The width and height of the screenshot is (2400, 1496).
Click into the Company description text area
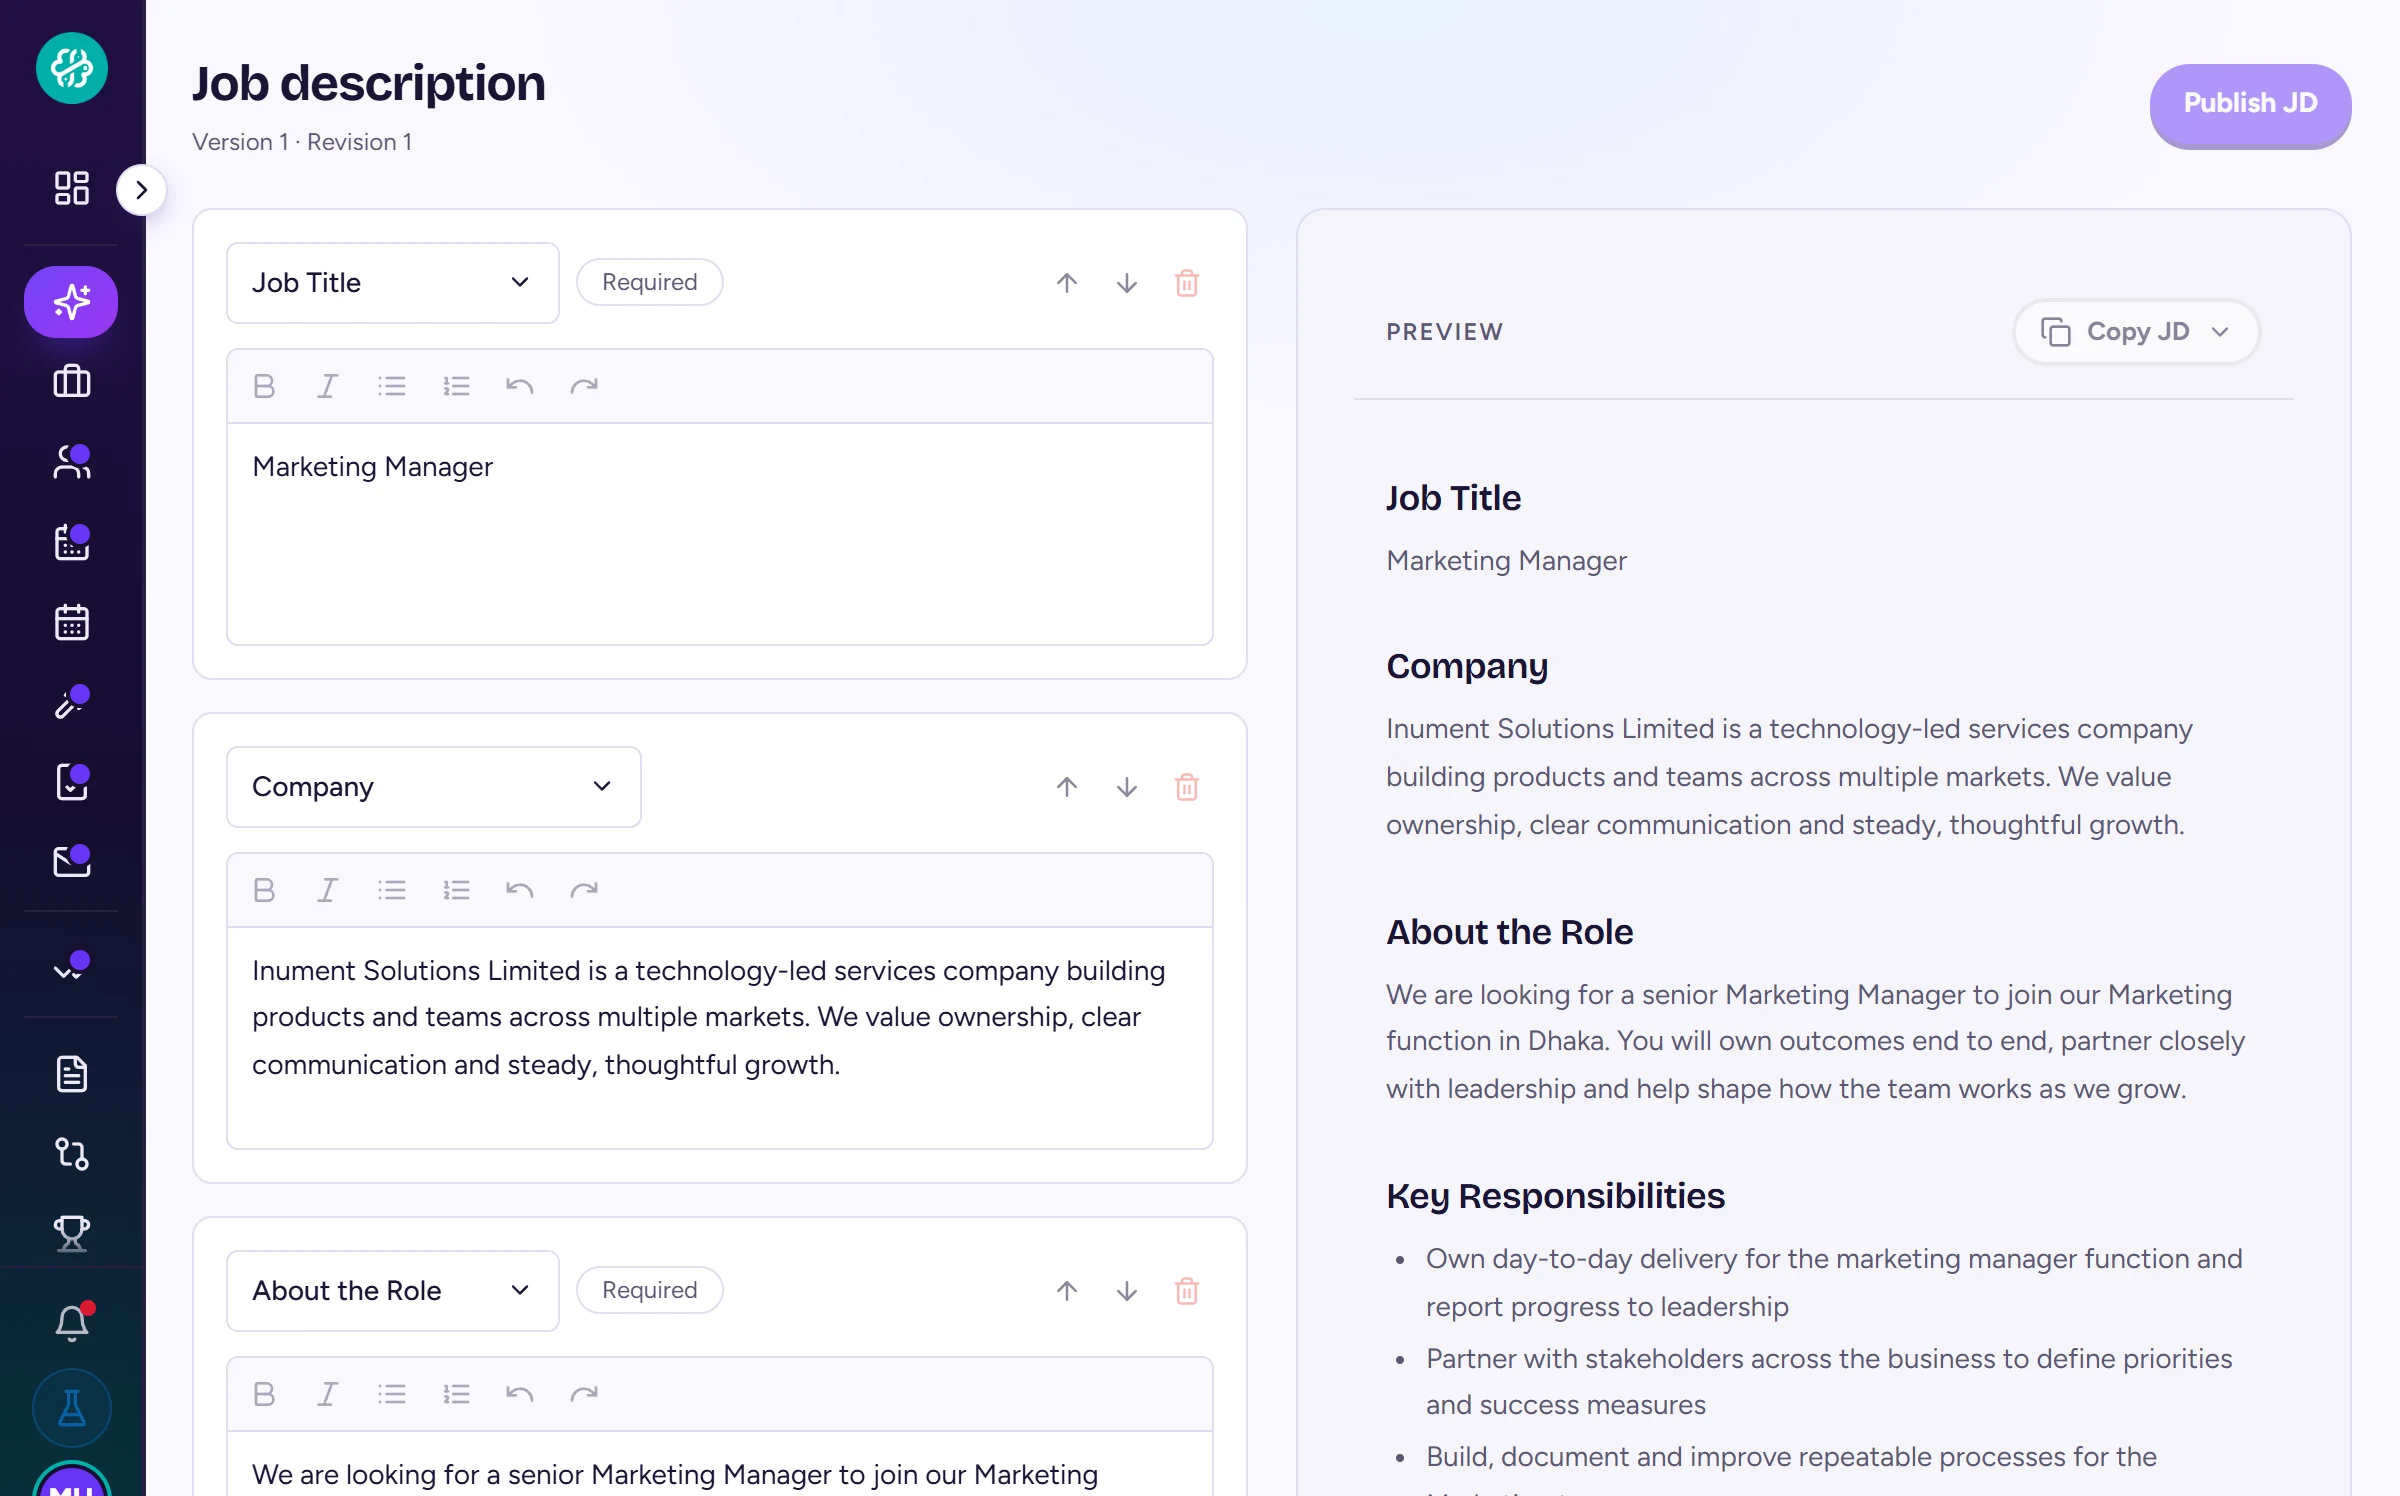(x=720, y=1038)
